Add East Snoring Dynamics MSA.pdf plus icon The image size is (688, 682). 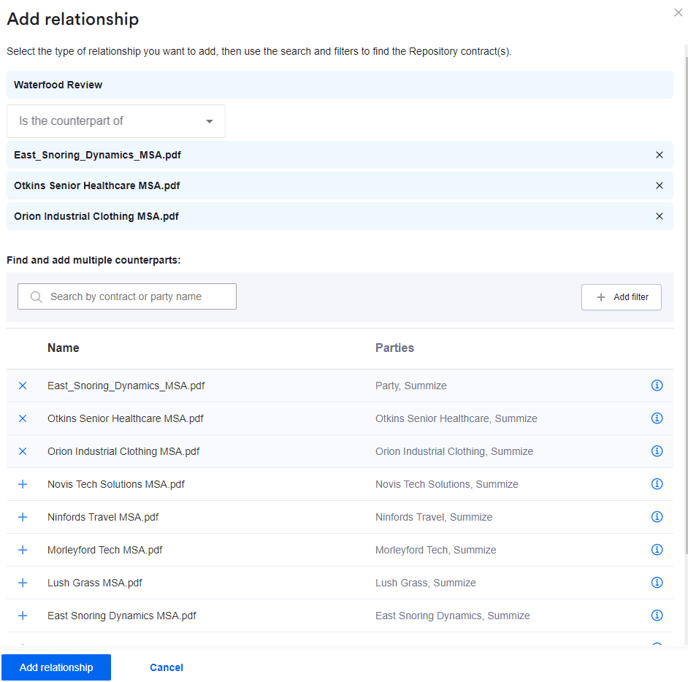[23, 616]
